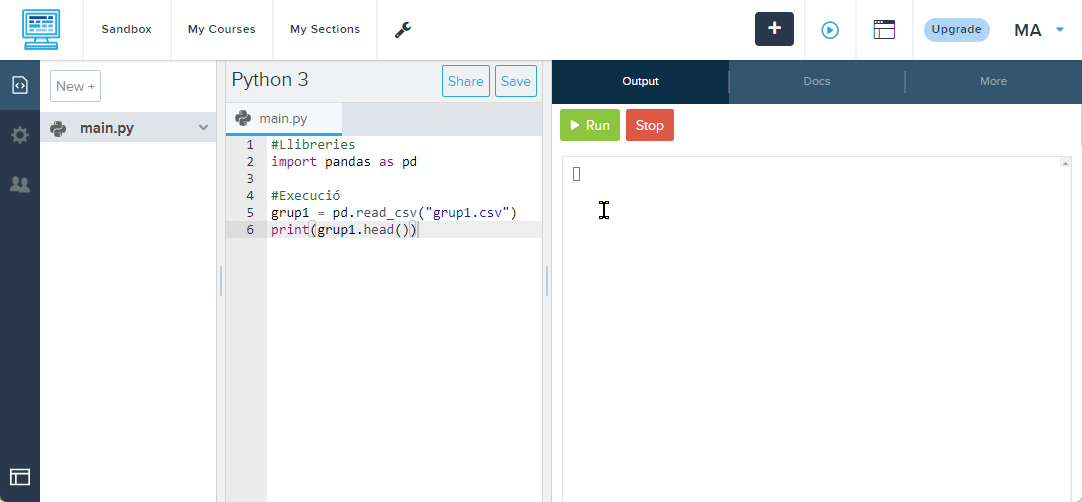Open the settings gear in sidebar

(x=20, y=135)
